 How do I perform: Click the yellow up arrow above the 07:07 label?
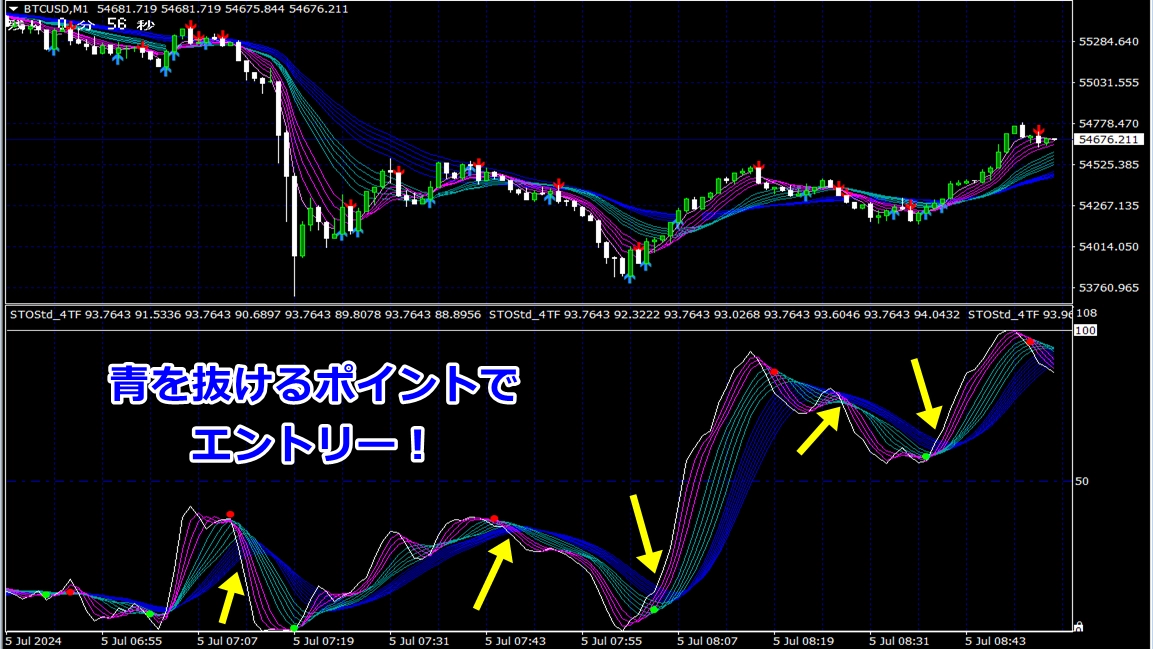coord(230,598)
